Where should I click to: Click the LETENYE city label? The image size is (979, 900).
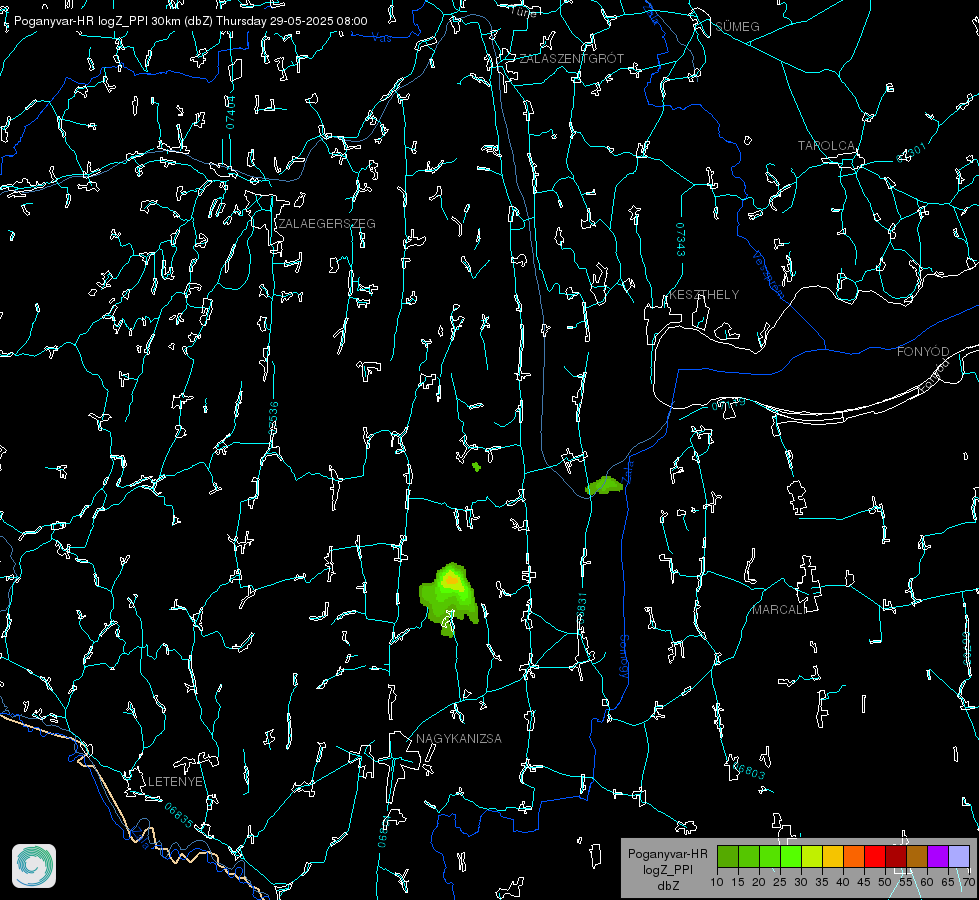[175, 782]
